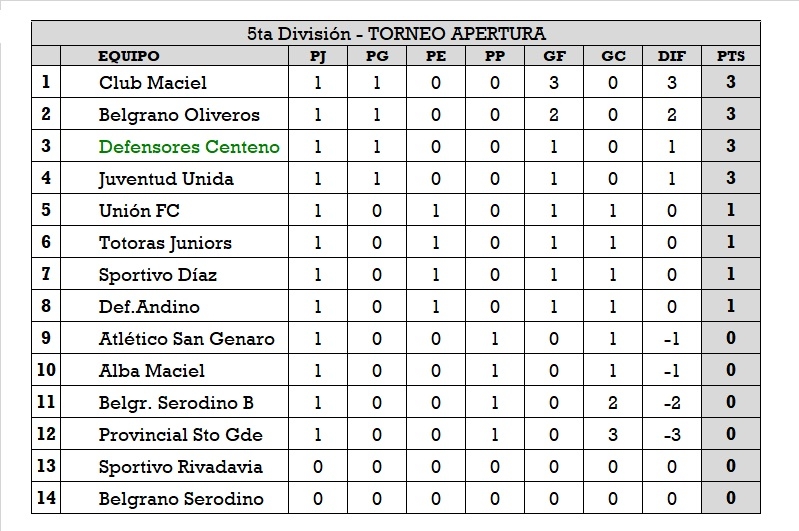Select Provincial Sto Gde team name
Image resolution: width=799 pixels, height=531 pixels.
click(180, 435)
